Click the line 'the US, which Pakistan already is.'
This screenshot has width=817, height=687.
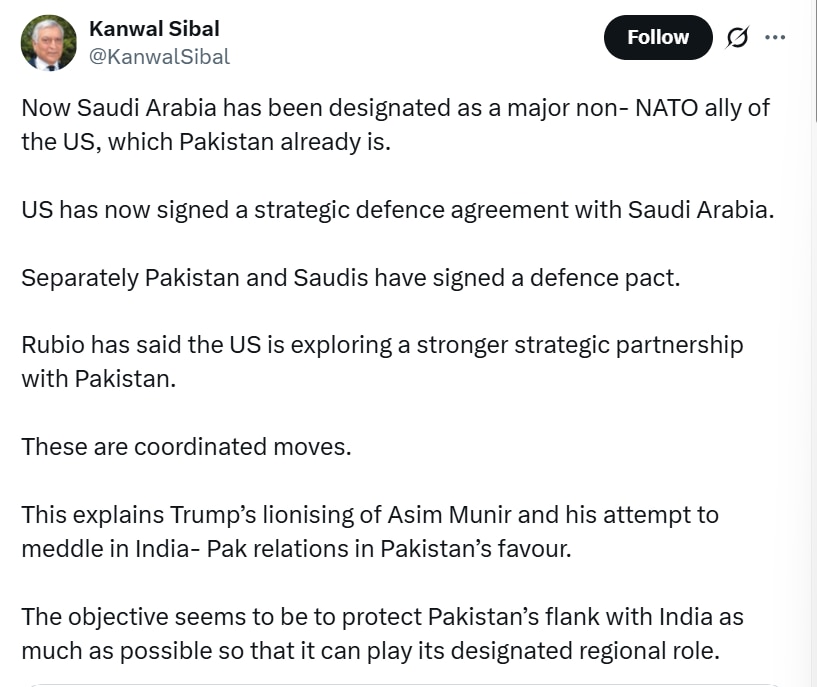point(206,141)
